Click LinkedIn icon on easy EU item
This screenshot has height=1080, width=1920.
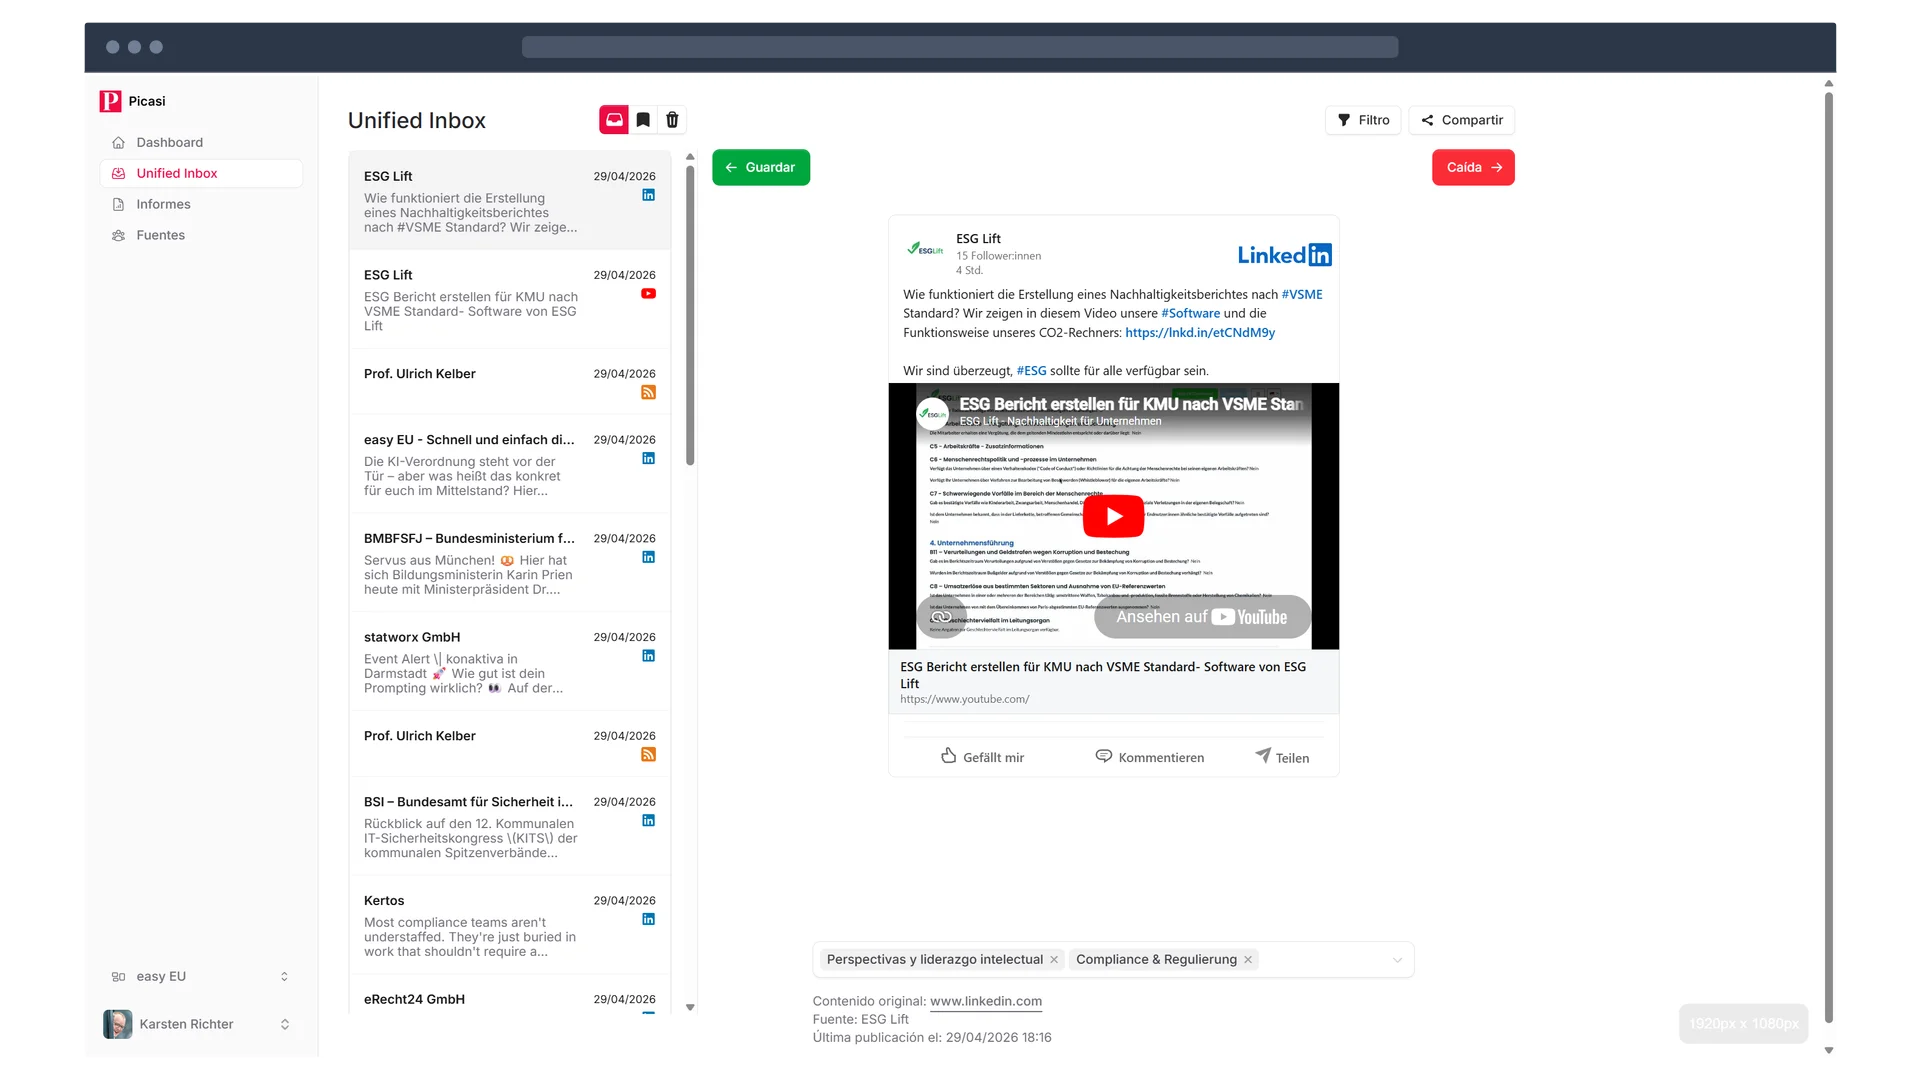coord(649,459)
